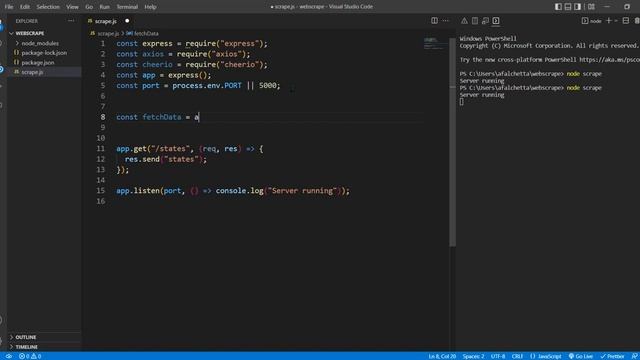
Task: Select scrape.js in the file explorer
Action: (x=32, y=72)
